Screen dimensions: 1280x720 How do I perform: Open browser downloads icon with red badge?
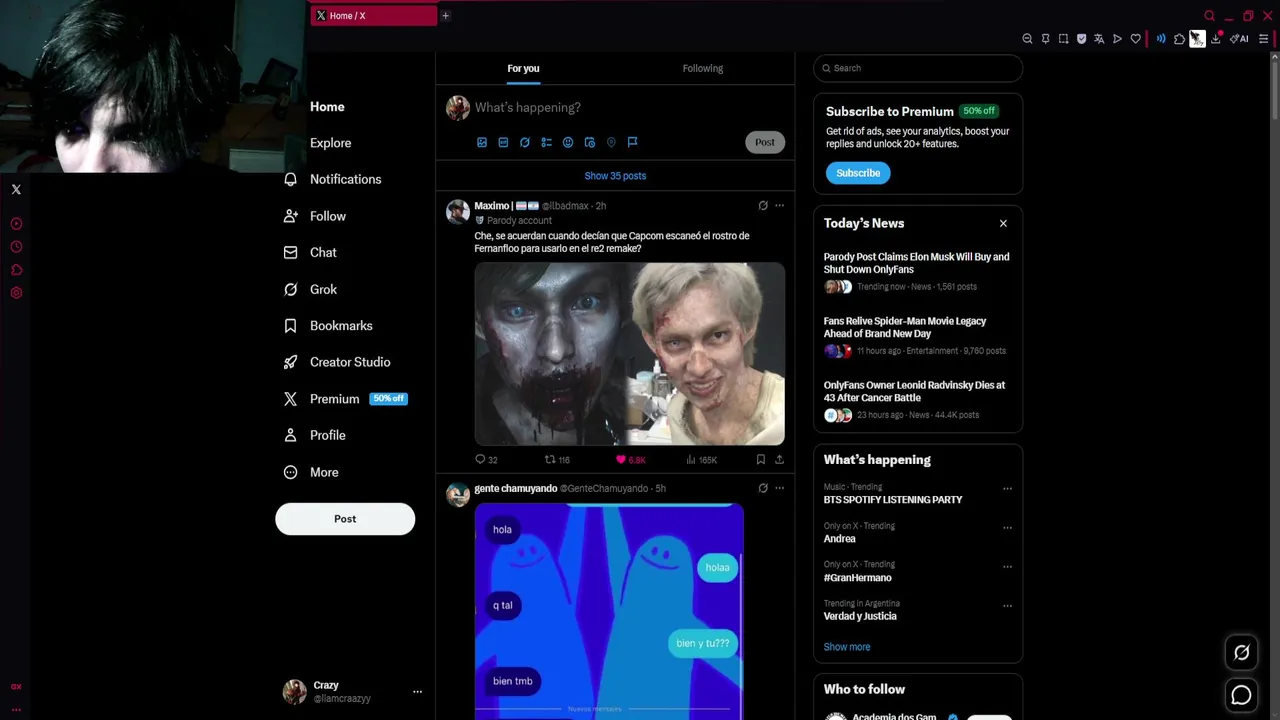1216,39
